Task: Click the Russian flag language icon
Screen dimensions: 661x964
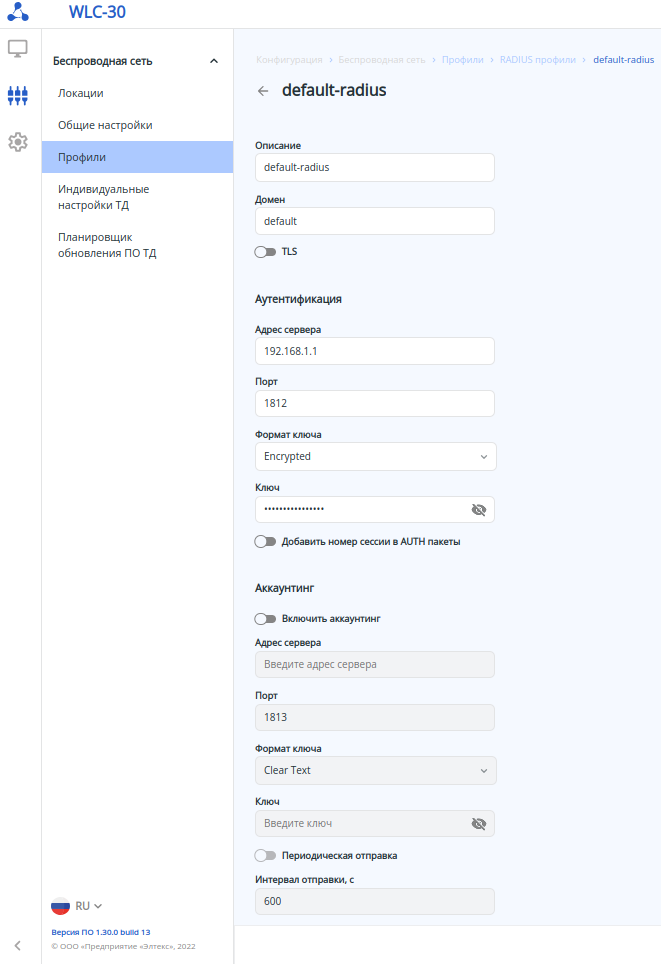Action: coord(61,906)
